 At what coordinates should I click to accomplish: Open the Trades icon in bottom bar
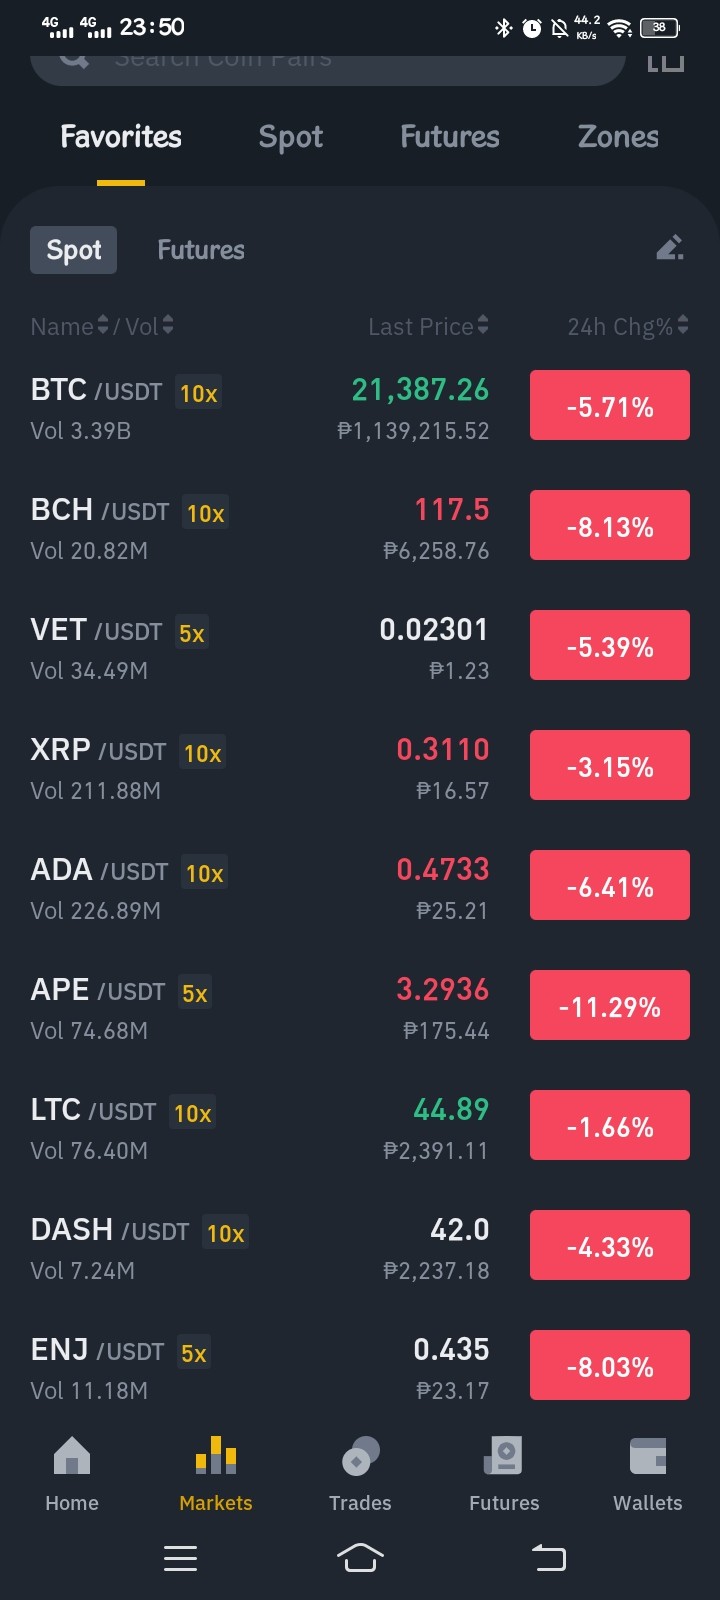360,1456
